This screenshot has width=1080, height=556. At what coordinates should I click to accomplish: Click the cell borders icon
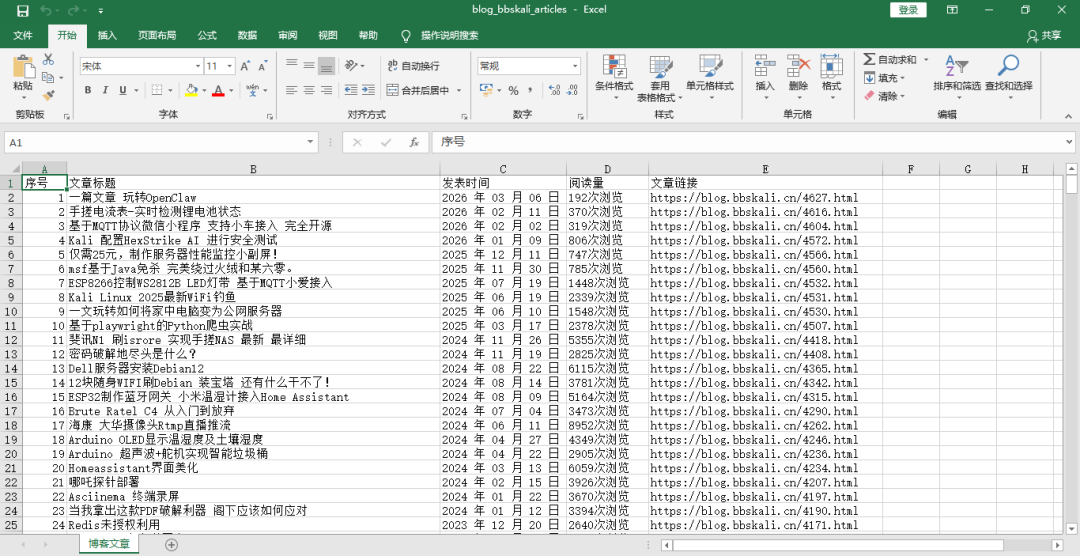point(156,90)
